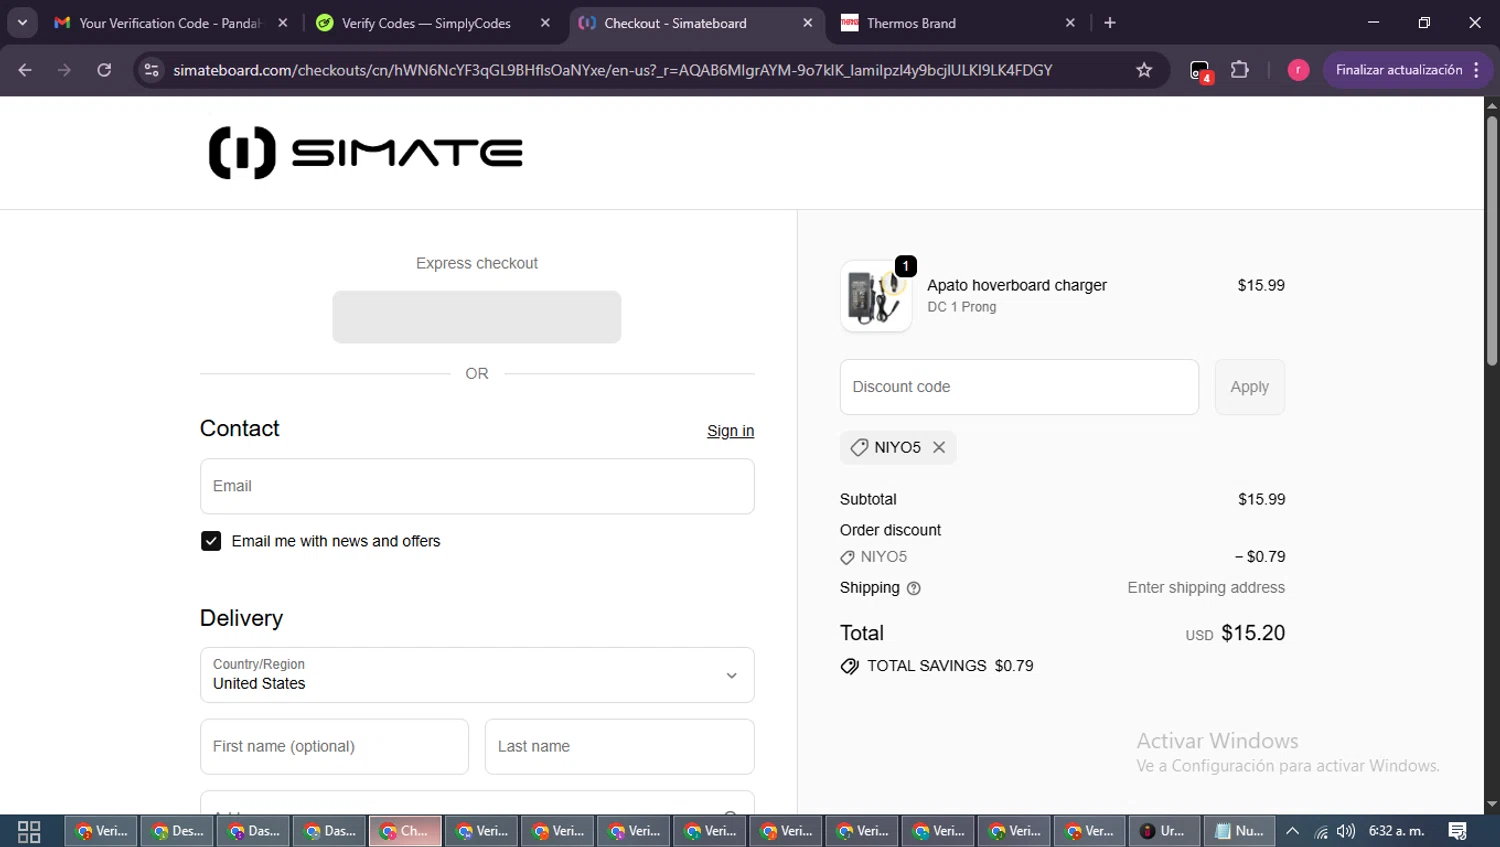Screen dimensions: 1500x847
Task: Select the Checkout - Simateboard tab
Action: (688, 23)
